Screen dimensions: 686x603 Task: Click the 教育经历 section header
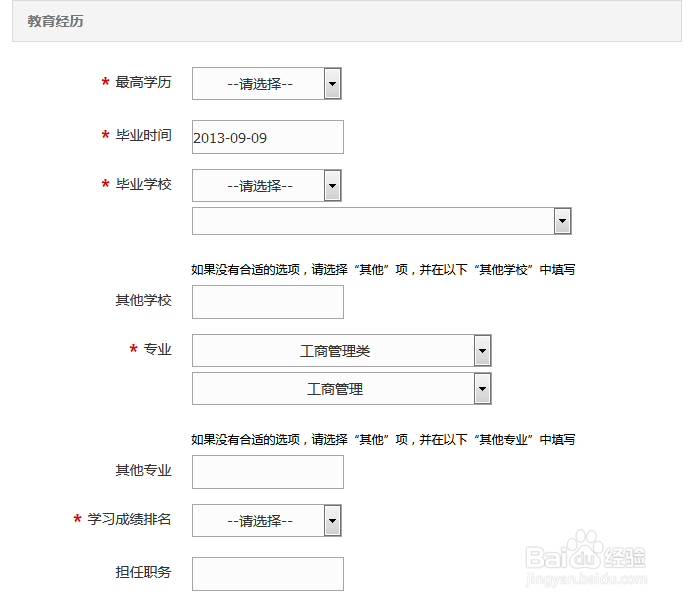(56, 21)
